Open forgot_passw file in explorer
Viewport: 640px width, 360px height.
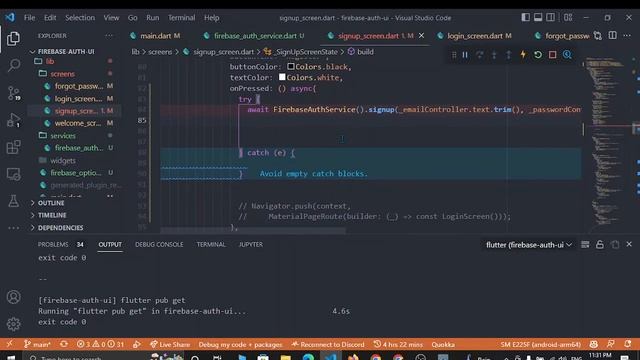[x=79, y=86]
